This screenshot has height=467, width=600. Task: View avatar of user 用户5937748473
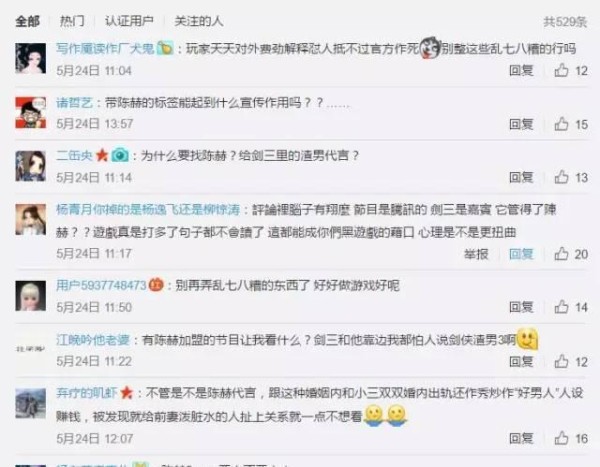tap(31, 296)
